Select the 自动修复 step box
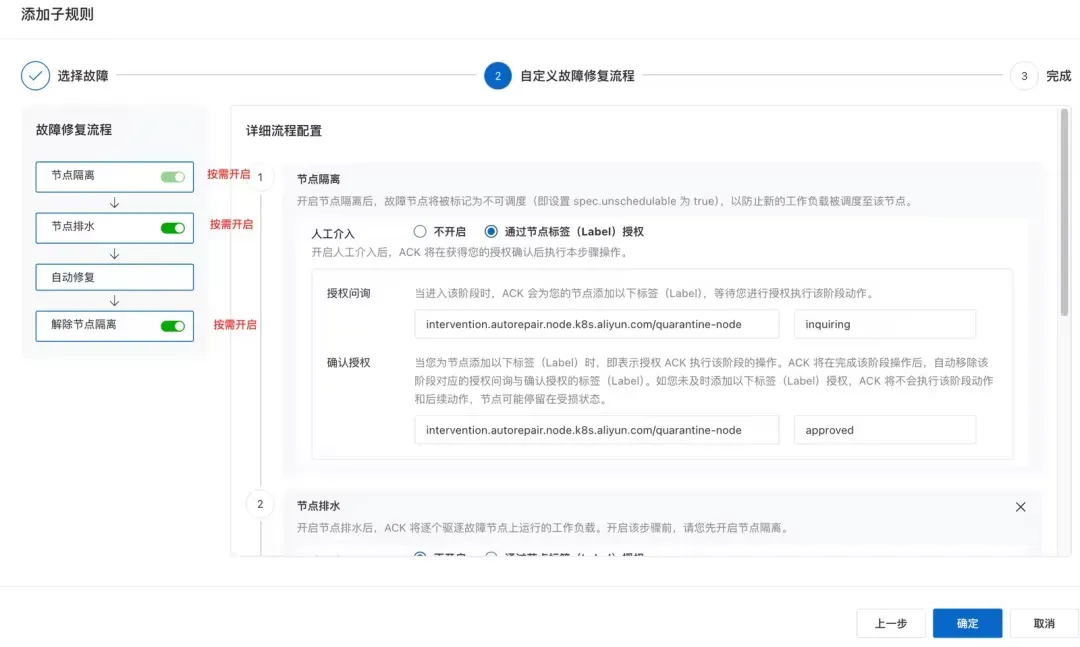The image size is (1080, 647). click(x=114, y=277)
